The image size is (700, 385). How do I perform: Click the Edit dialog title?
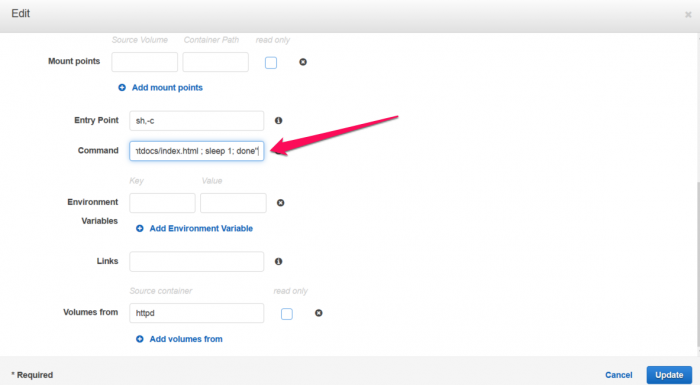point(21,13)
